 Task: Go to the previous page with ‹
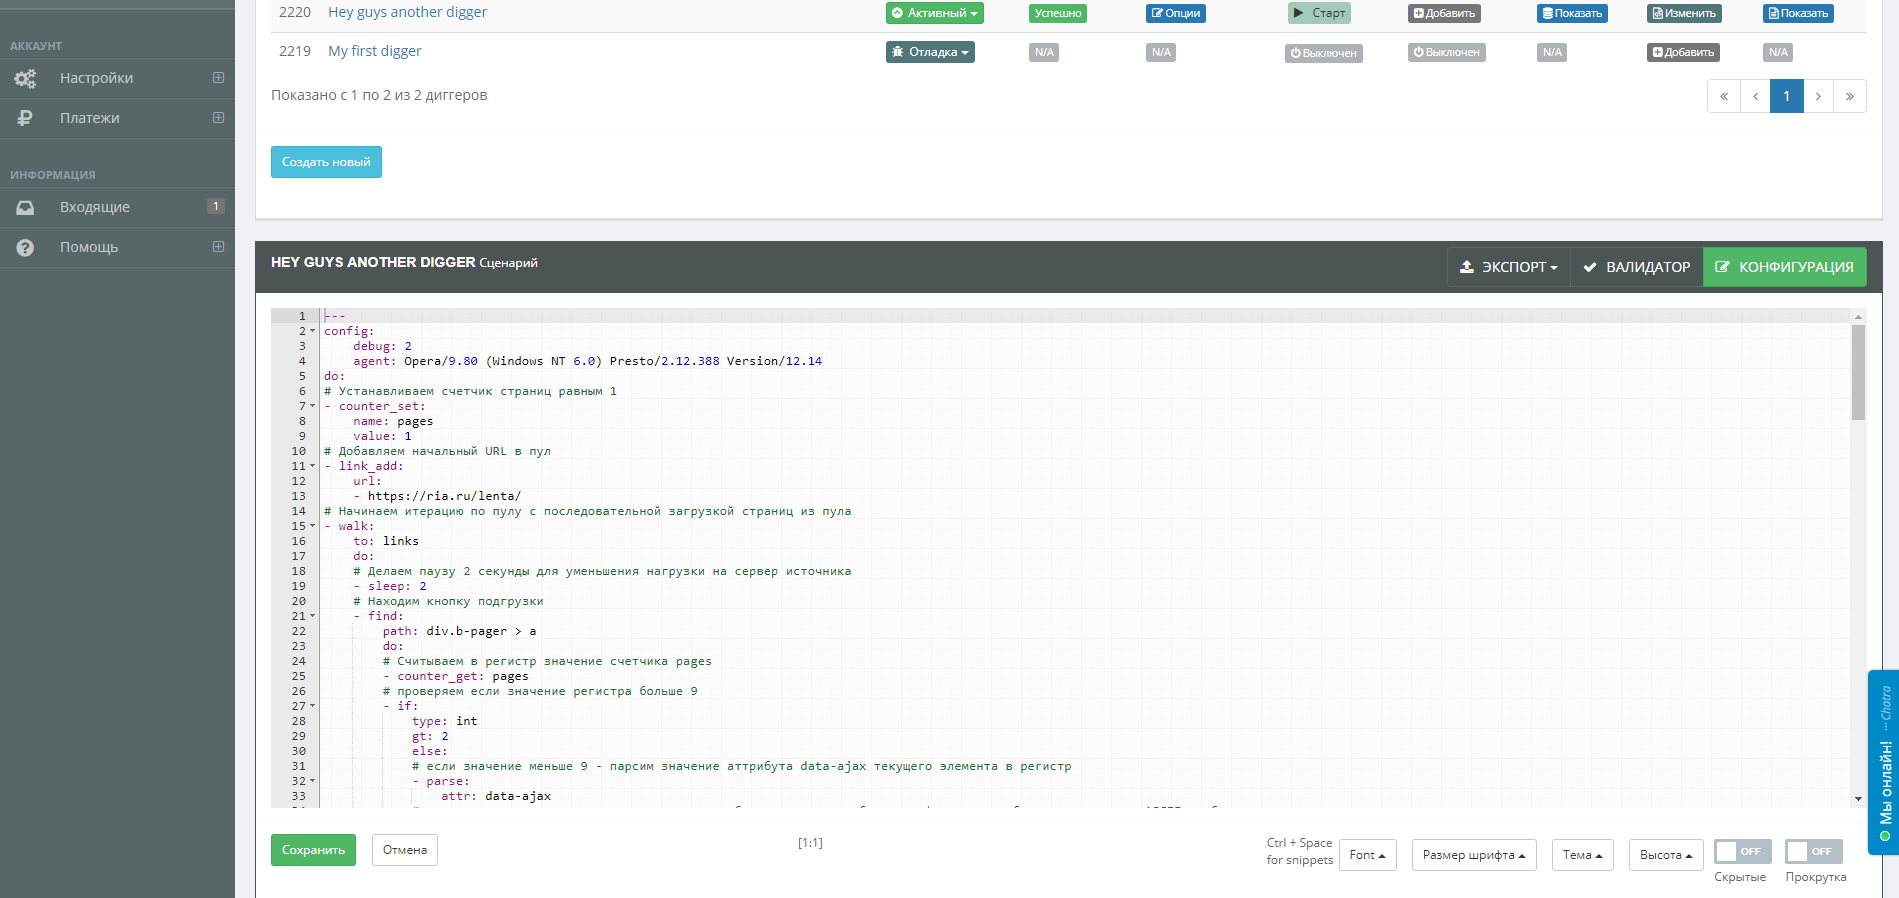pos(1755,96)
